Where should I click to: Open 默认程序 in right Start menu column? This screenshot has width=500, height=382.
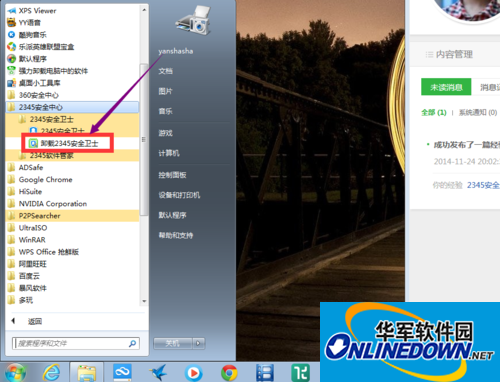click(172, 215)
